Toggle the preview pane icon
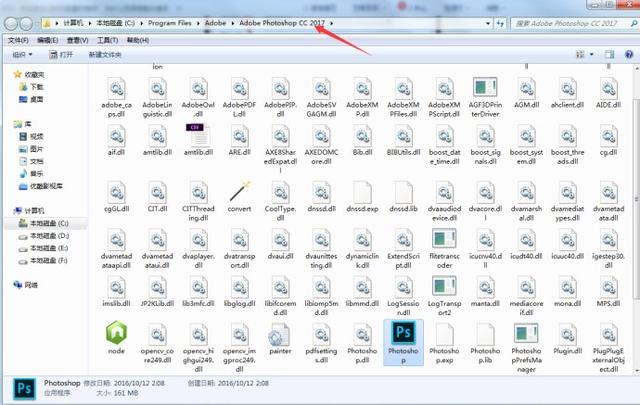The image size is (640, 405). coord(609,54)
